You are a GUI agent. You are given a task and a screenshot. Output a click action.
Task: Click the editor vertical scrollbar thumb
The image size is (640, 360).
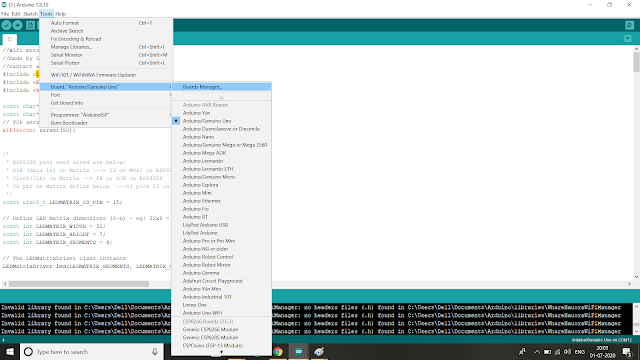(x=636, y=62)
